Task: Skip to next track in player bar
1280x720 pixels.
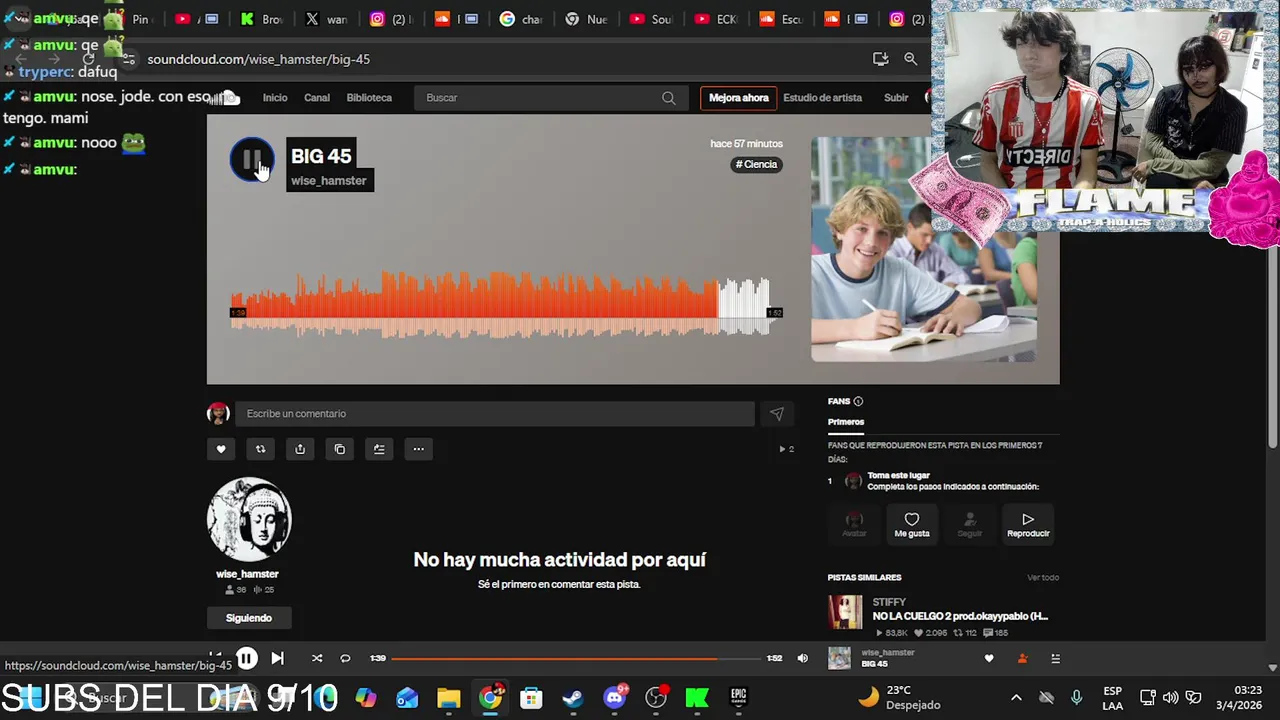Action: coord(277,658)
